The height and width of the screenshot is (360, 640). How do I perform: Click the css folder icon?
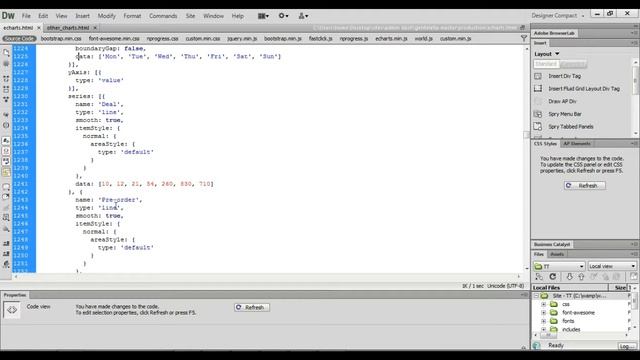554,304
